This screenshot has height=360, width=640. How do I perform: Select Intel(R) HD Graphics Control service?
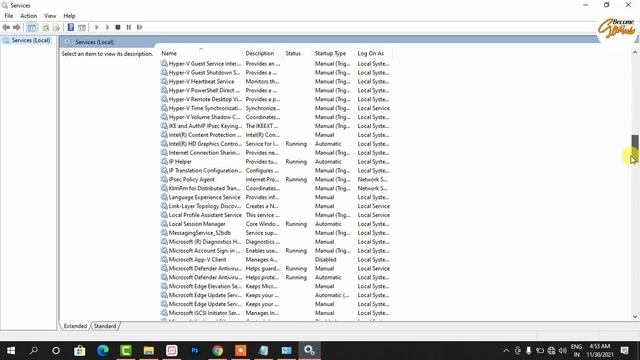pos(275,144)
